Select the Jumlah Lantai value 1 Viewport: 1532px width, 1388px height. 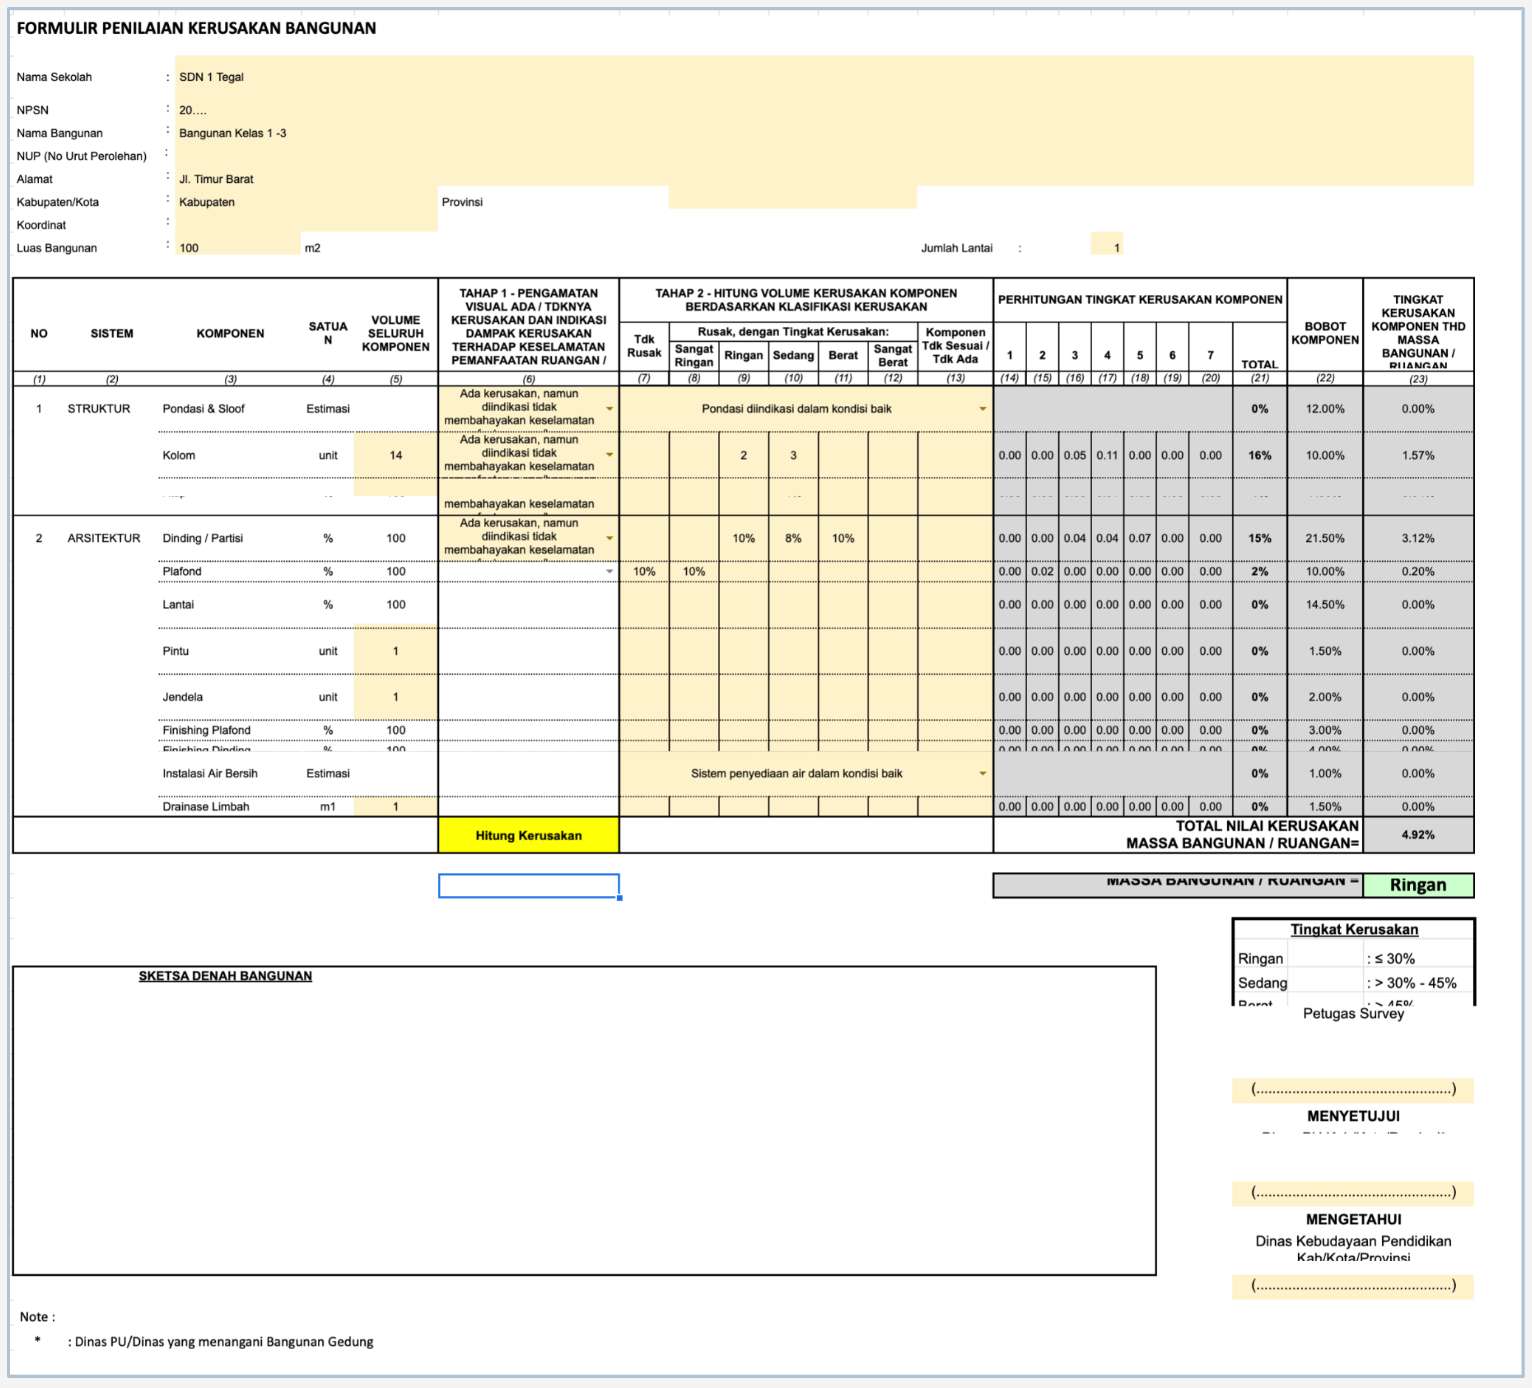pyautogui.click(x=1107, y=244)
